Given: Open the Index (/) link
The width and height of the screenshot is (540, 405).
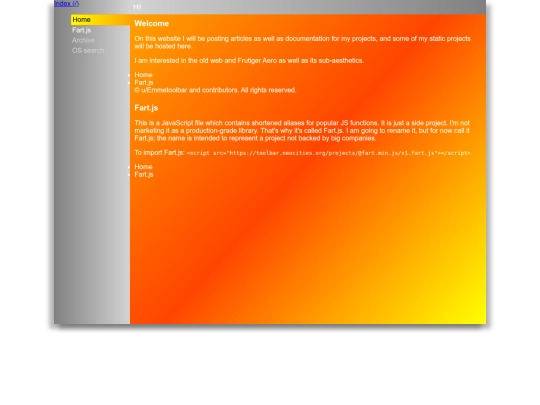Looking at the screenshot, I should pyautogui.click(x=66, y=3).
